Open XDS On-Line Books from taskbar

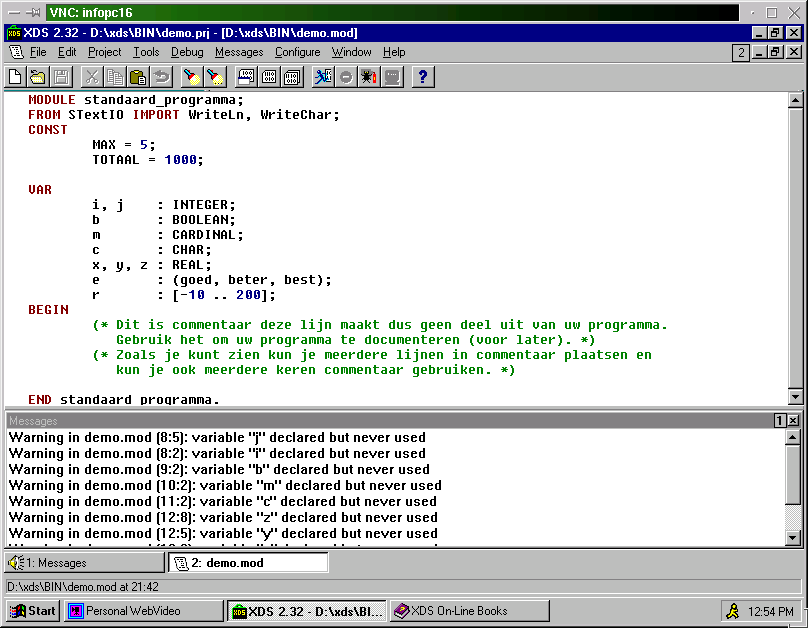pos(469,611)
